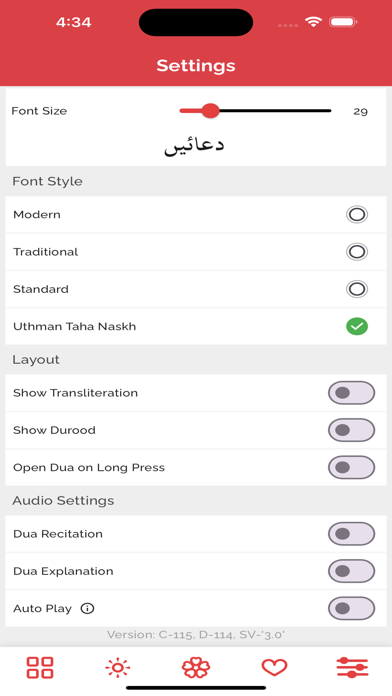This screenshot has width=392, height=696.
Task: Open the flower icon tab
Action: (196, 668)
